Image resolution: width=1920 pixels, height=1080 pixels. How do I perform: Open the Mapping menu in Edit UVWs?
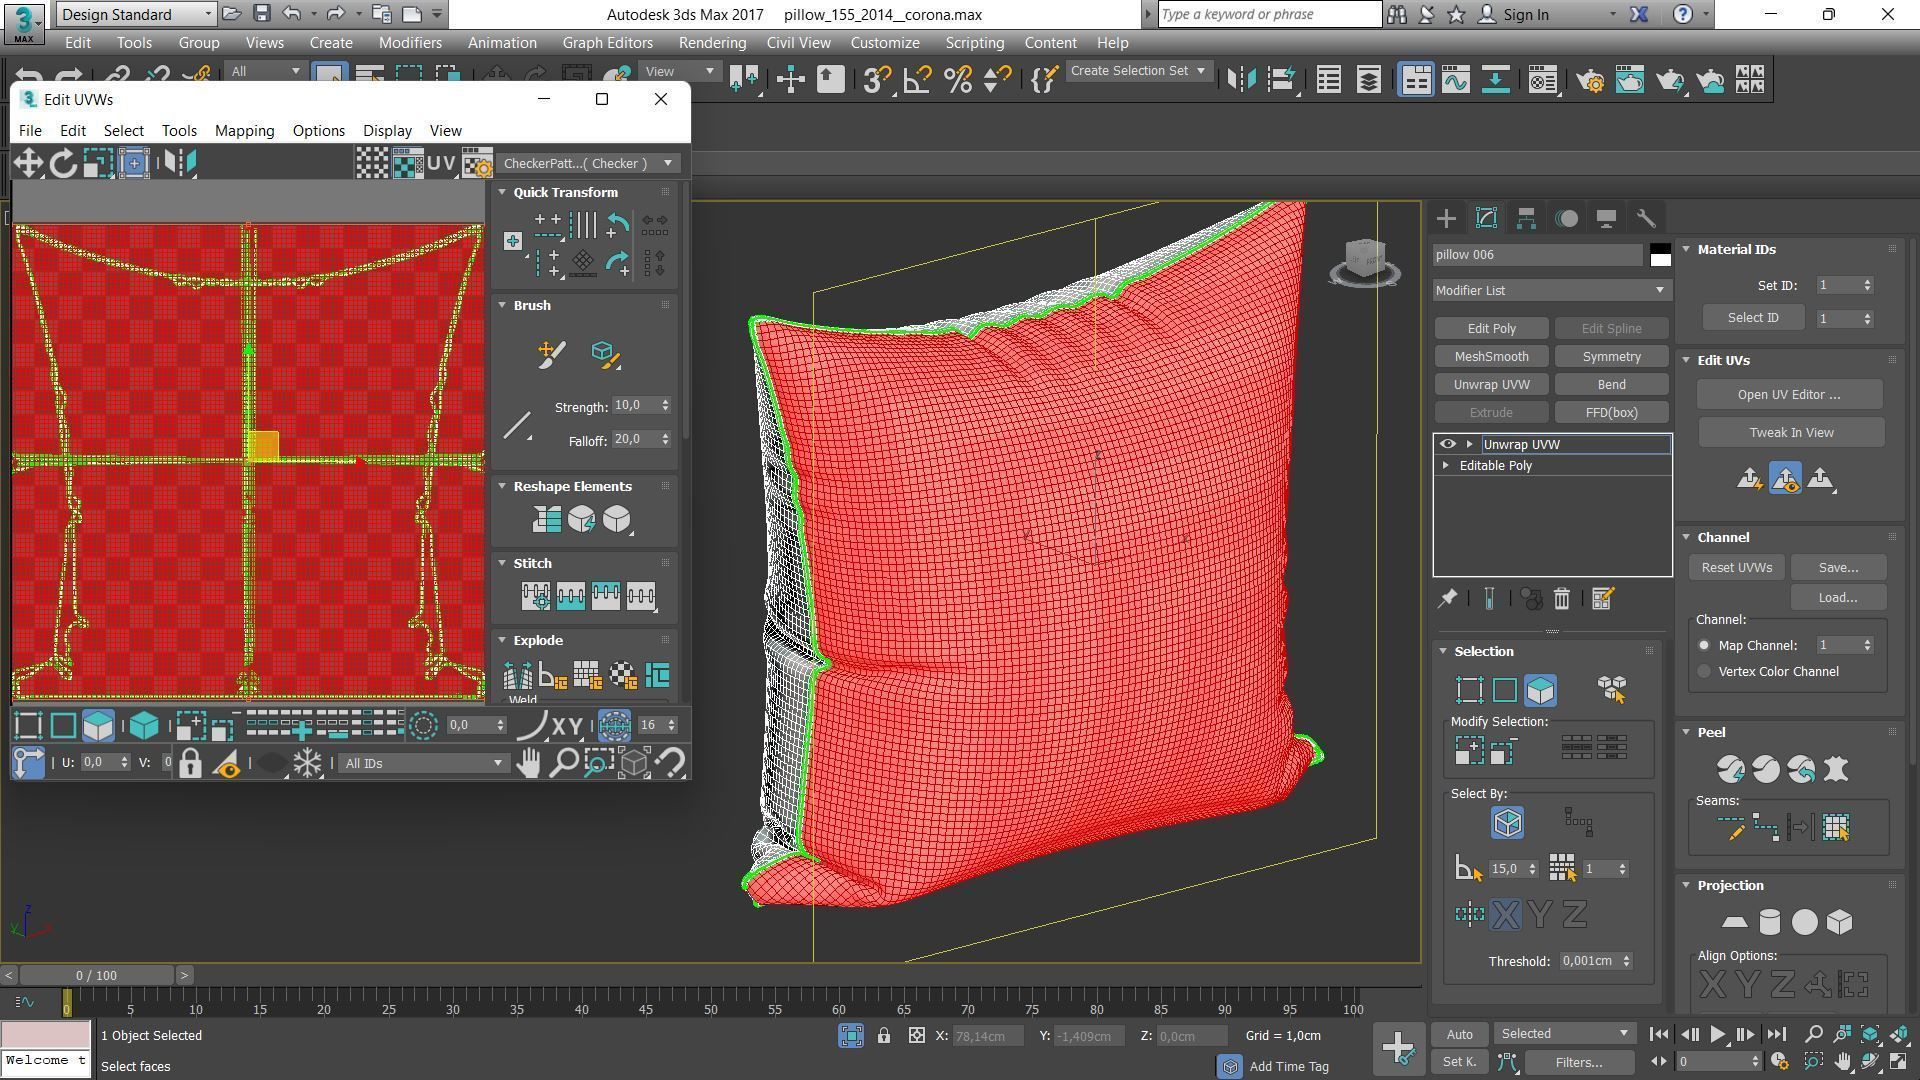pyautogui.click(x=244, y=131)
